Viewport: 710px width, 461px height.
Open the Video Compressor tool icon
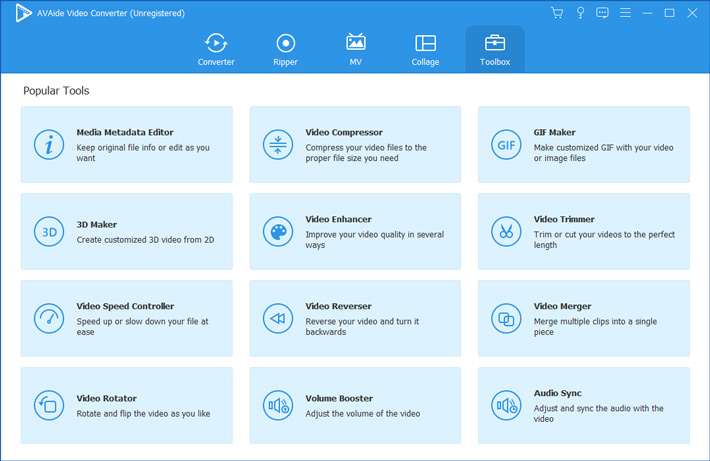click(277, 145)
